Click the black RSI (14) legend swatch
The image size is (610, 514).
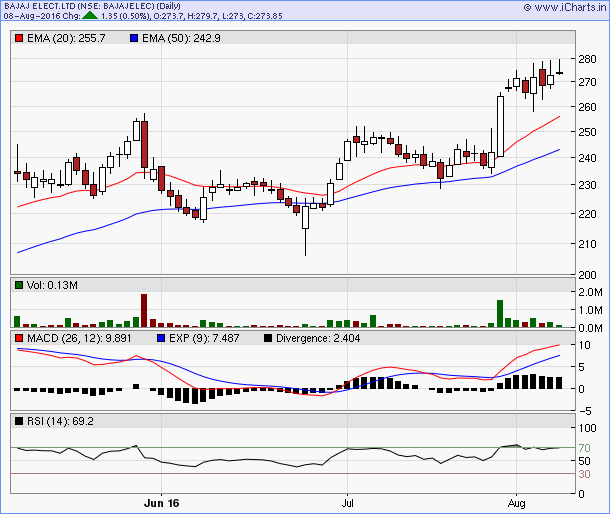point(19,421)
